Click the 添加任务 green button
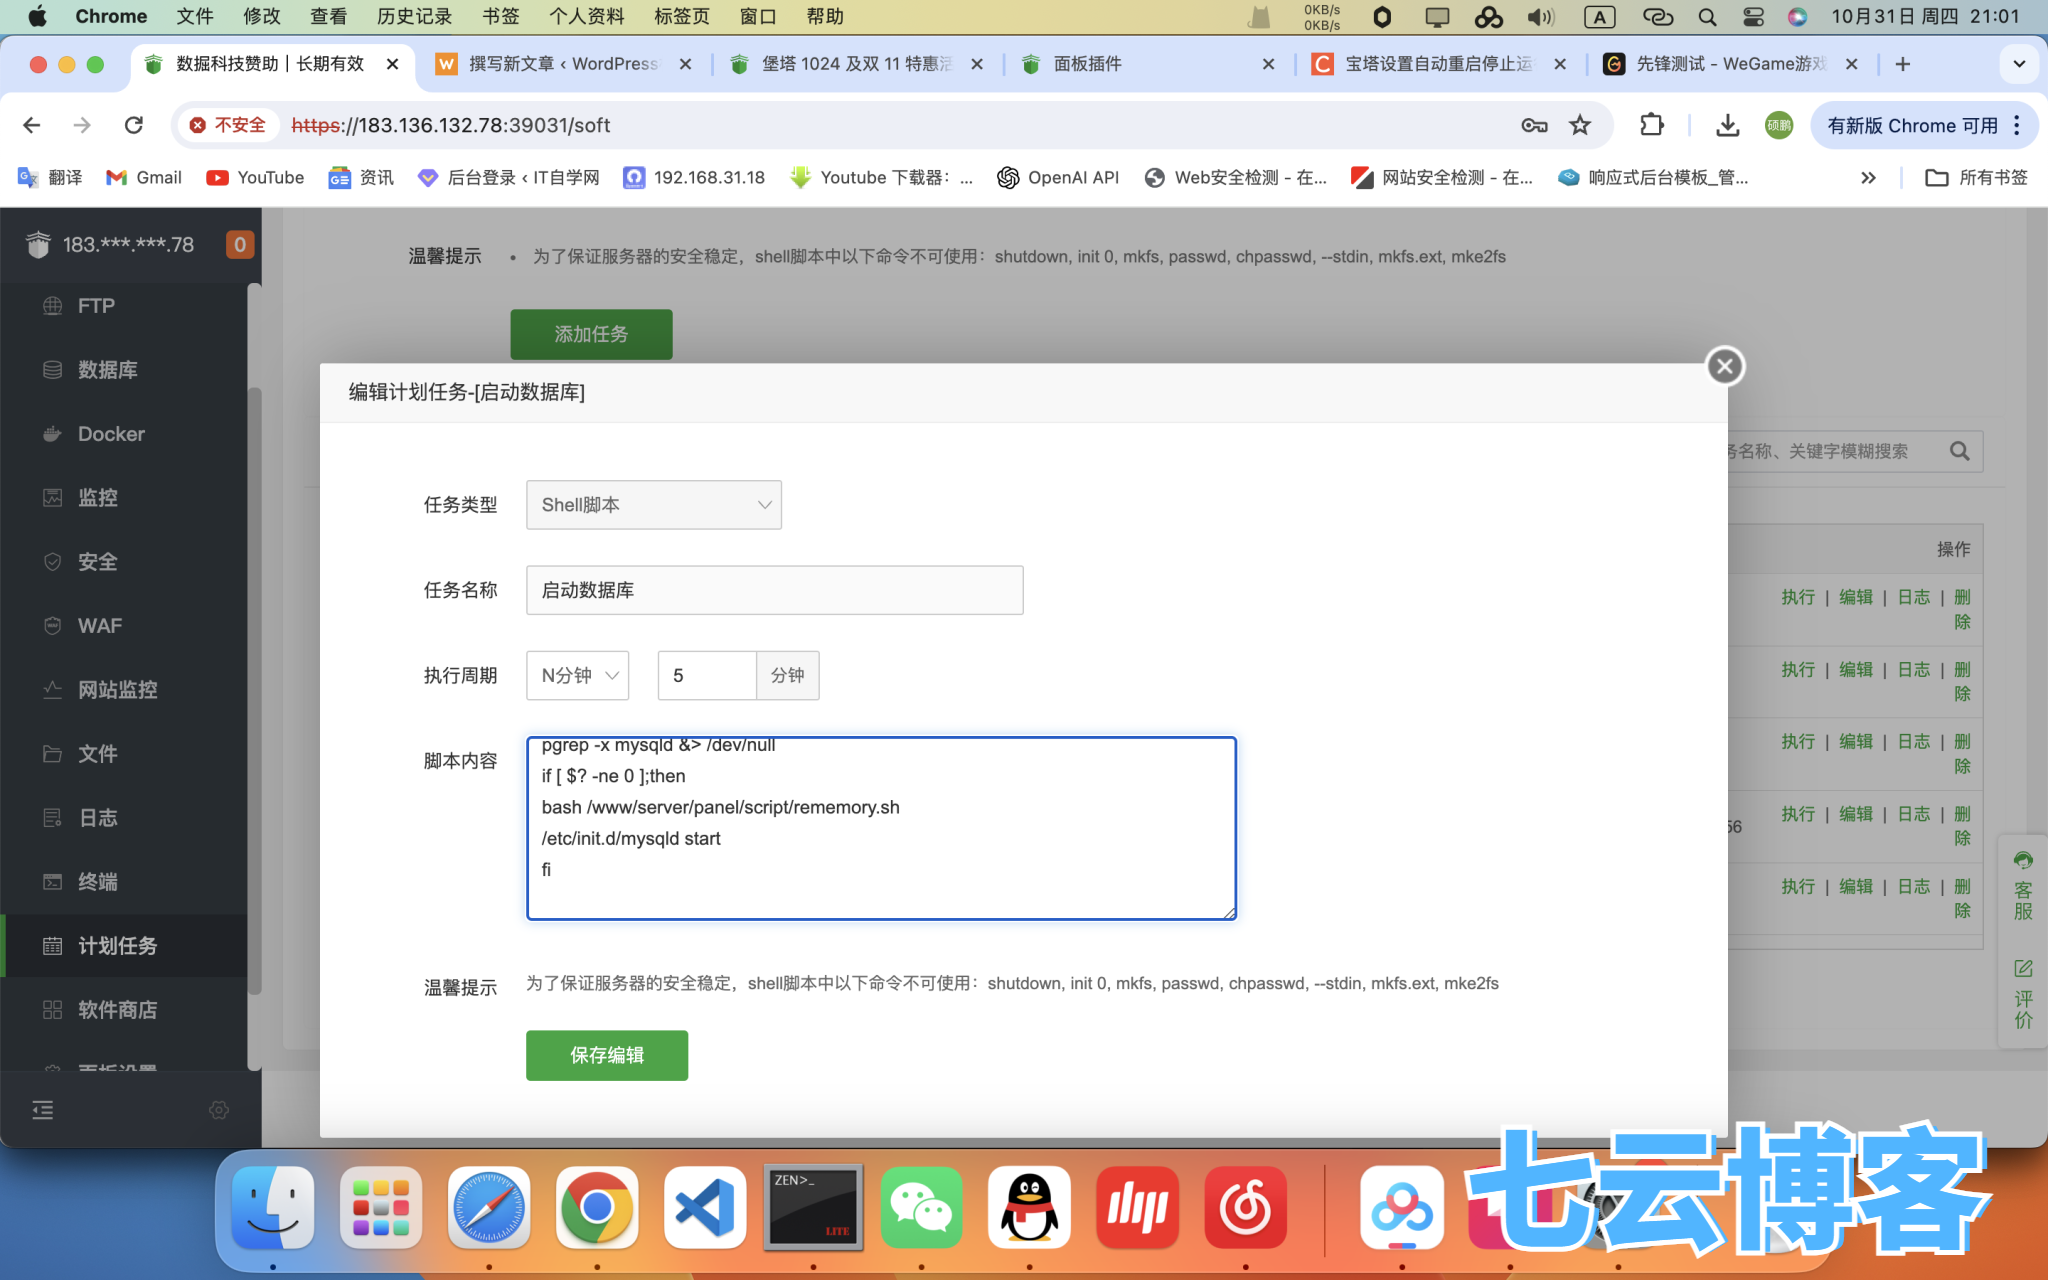 click(x=591, y=334)
